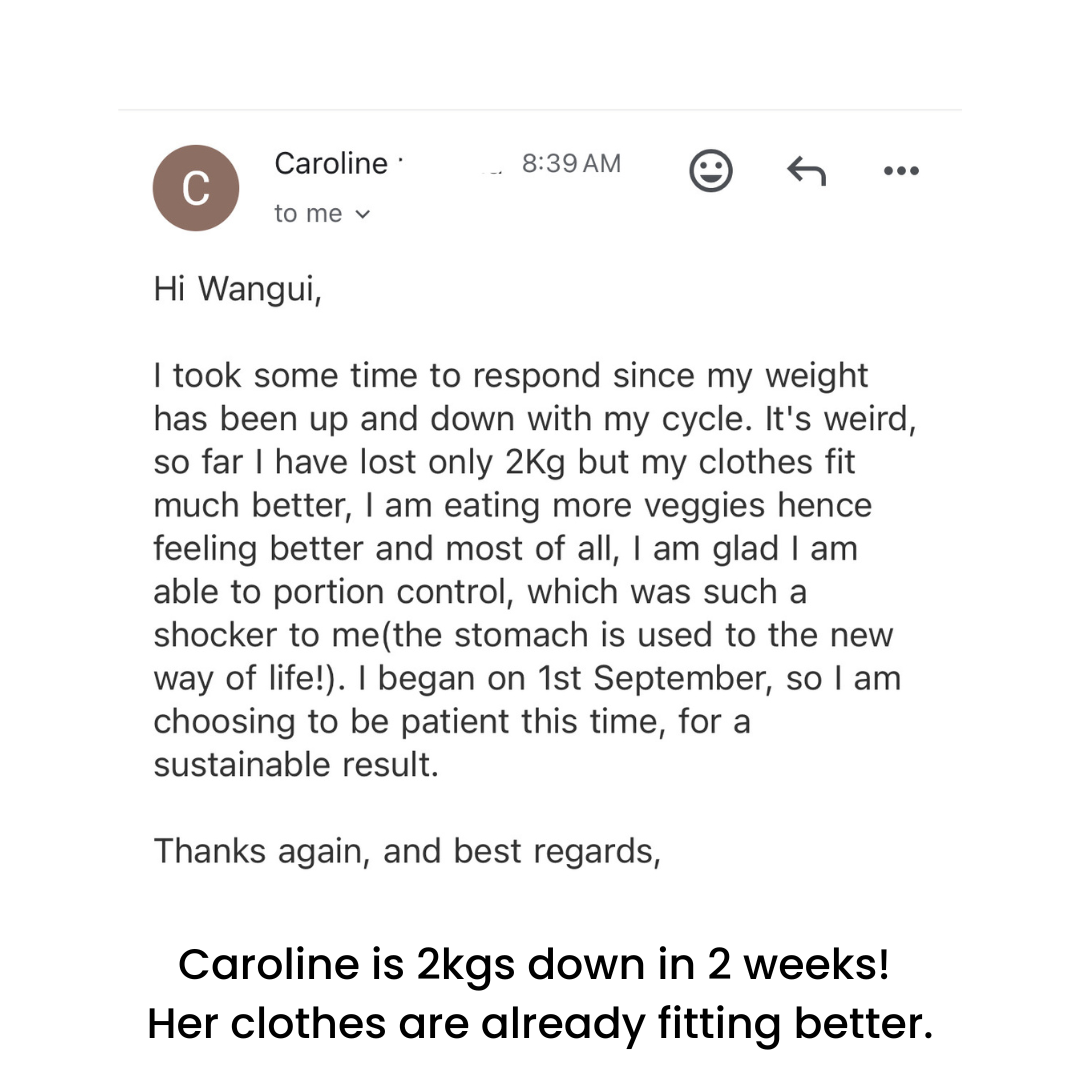Image resolution: width=1080 pixels, height=1080 pixels.
Task: Add an emoji reaction to the email
Action: [710, 170]
